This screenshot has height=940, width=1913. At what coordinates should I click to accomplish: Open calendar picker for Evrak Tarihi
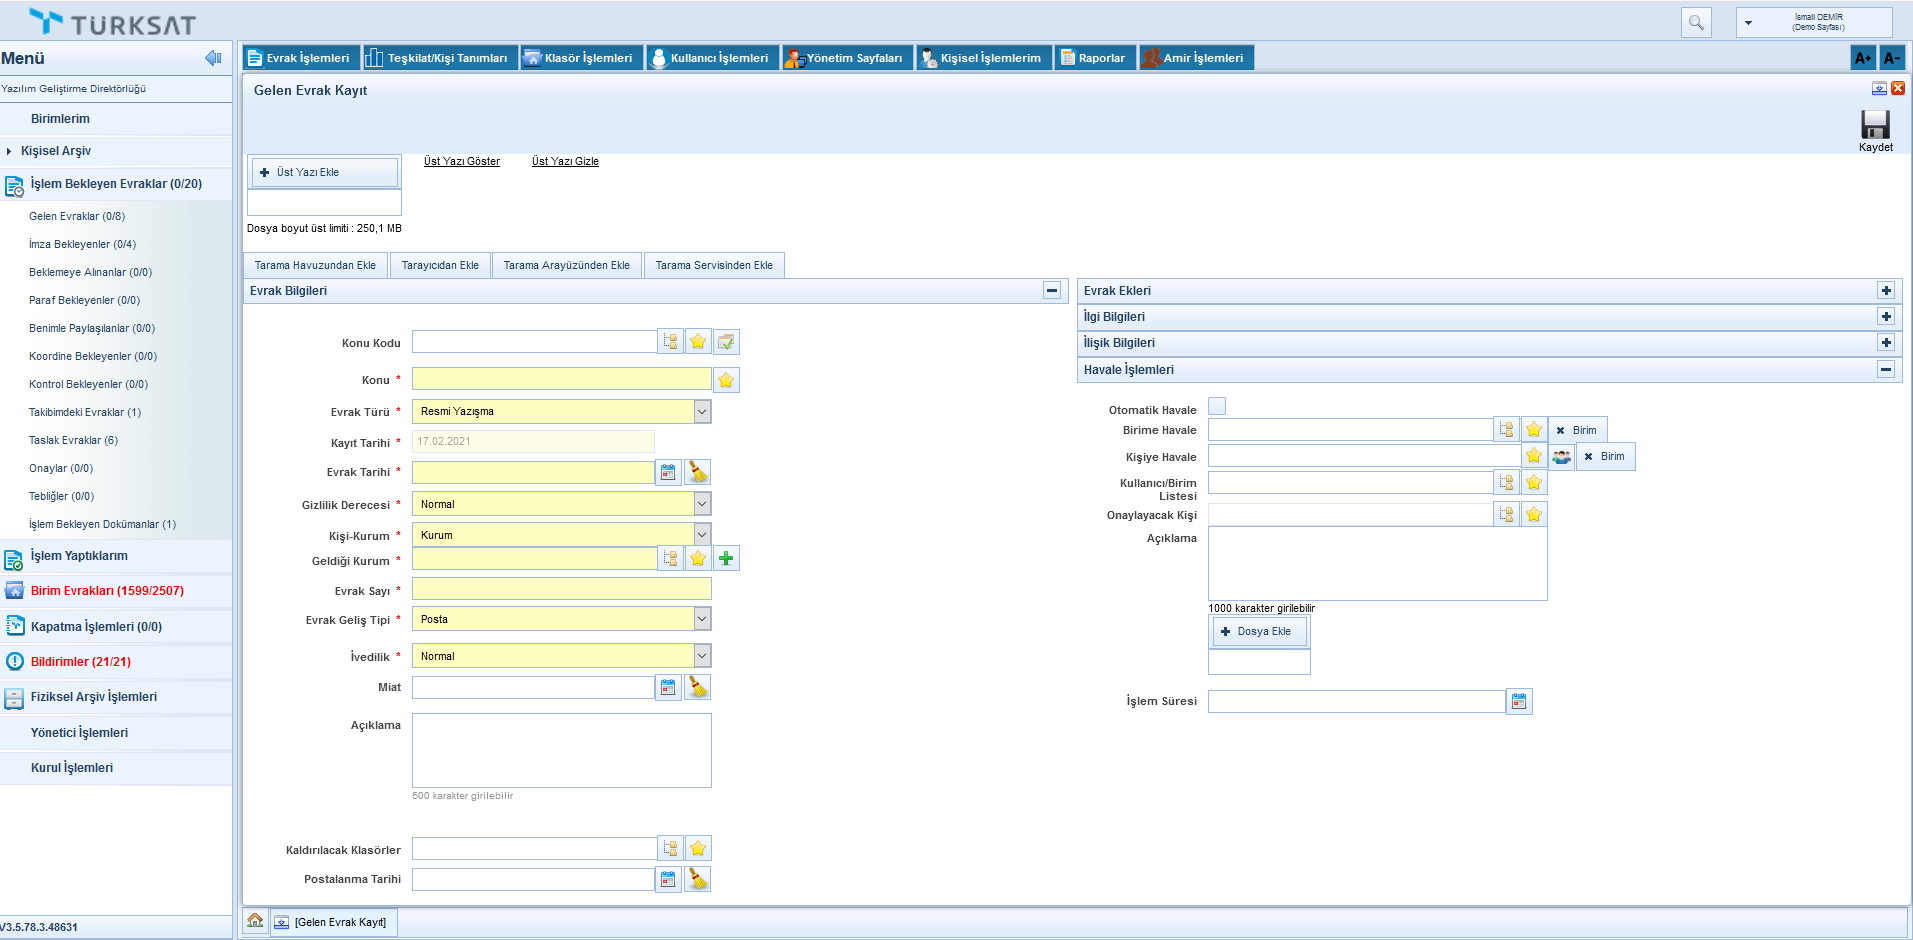pyautogui.click(x=668, y=472)
